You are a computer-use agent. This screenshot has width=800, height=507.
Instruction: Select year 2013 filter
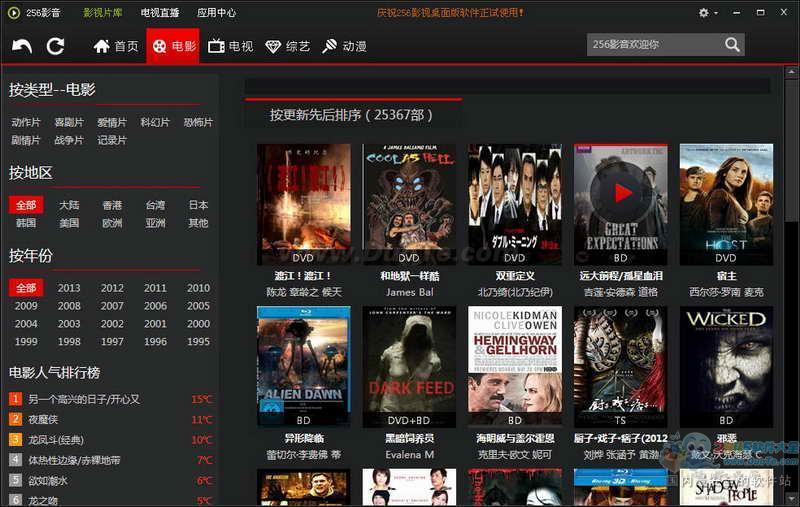tap(69, 288)
